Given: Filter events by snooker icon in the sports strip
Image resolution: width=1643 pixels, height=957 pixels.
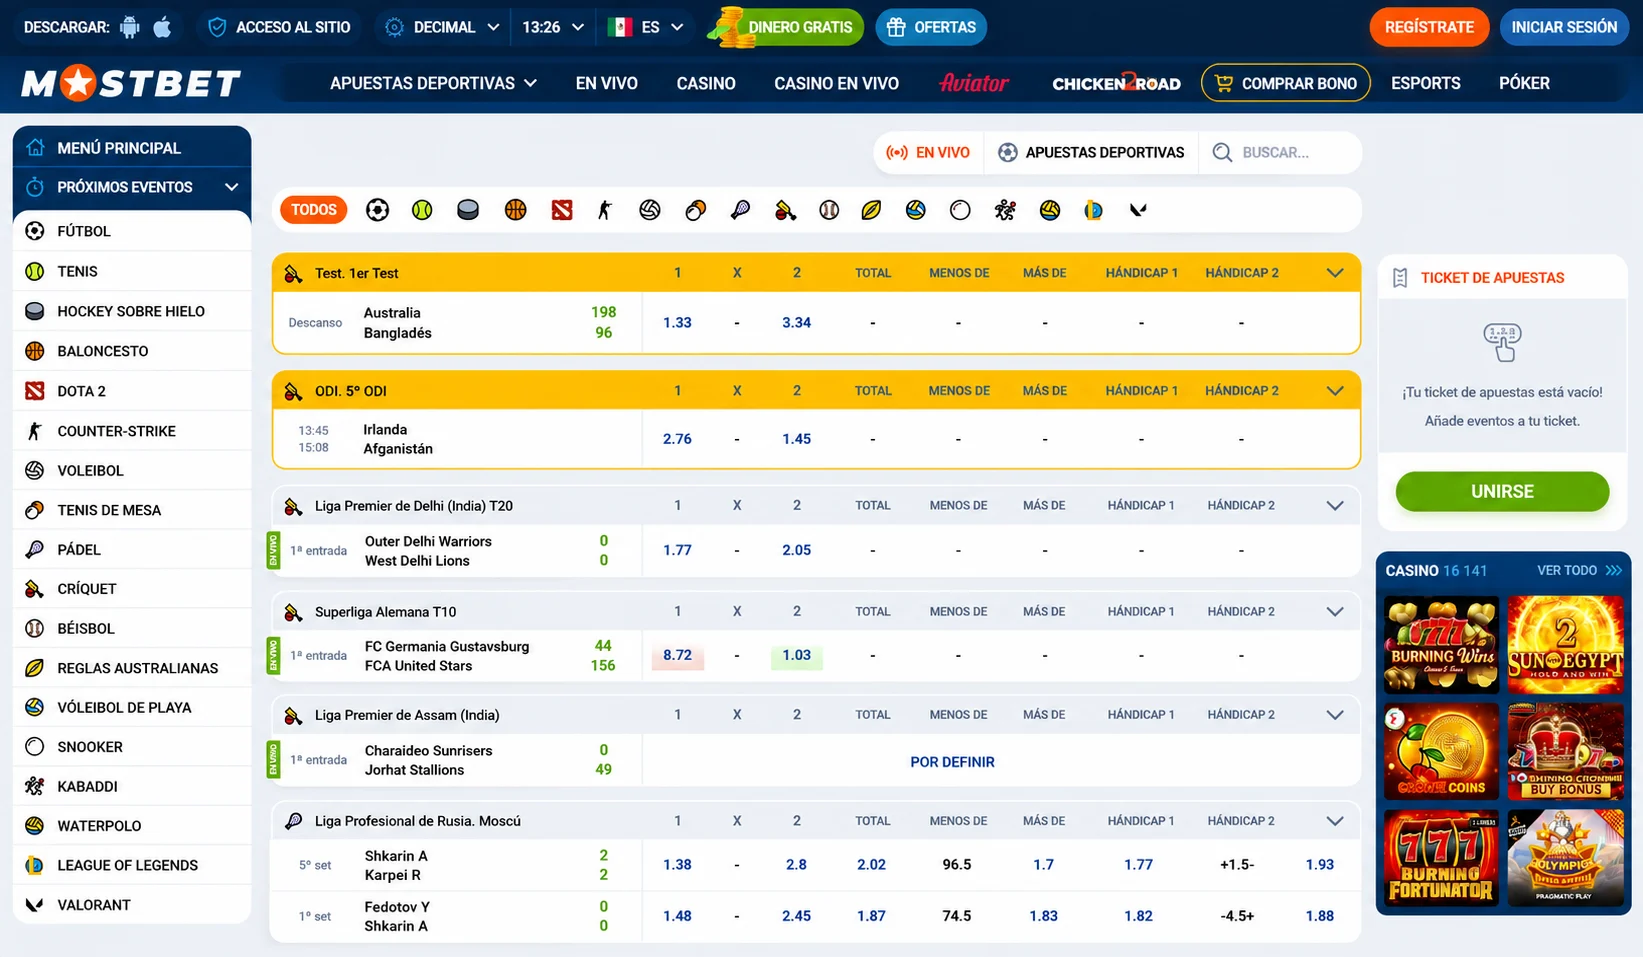Looking at the screenshot, I should click(x=960, y=210).
